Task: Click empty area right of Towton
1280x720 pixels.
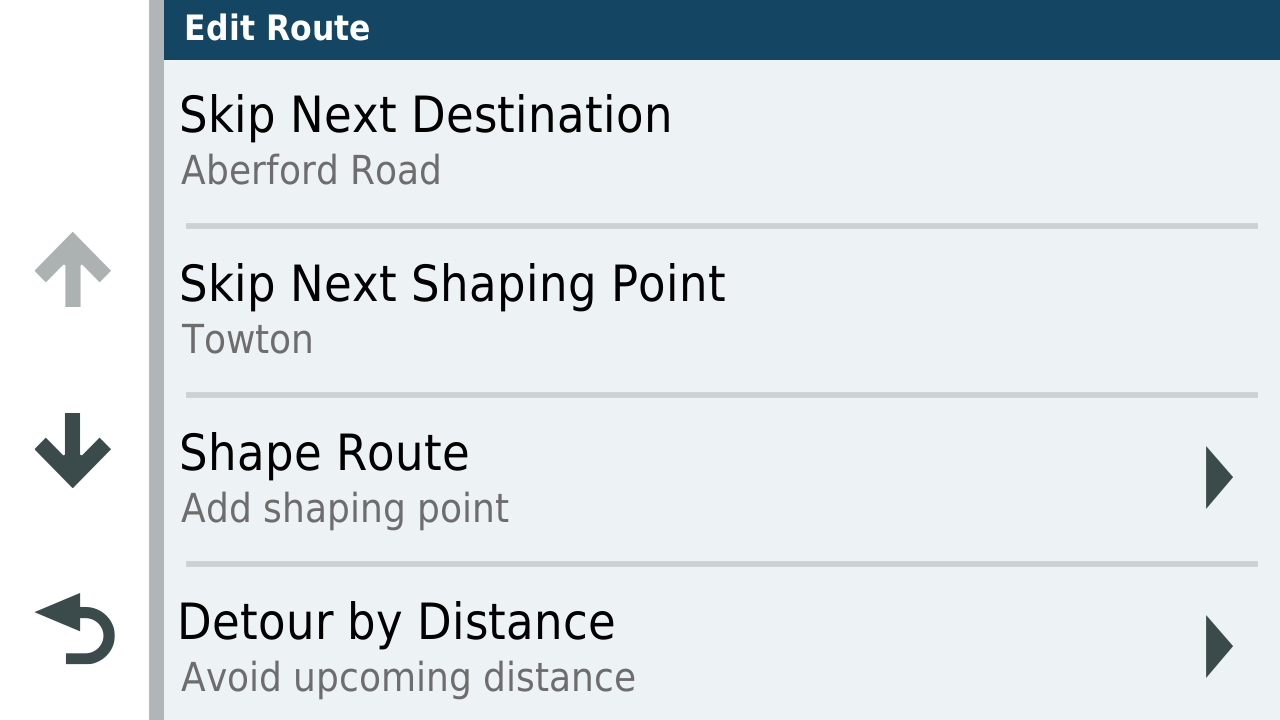Action: click(786, 340)
